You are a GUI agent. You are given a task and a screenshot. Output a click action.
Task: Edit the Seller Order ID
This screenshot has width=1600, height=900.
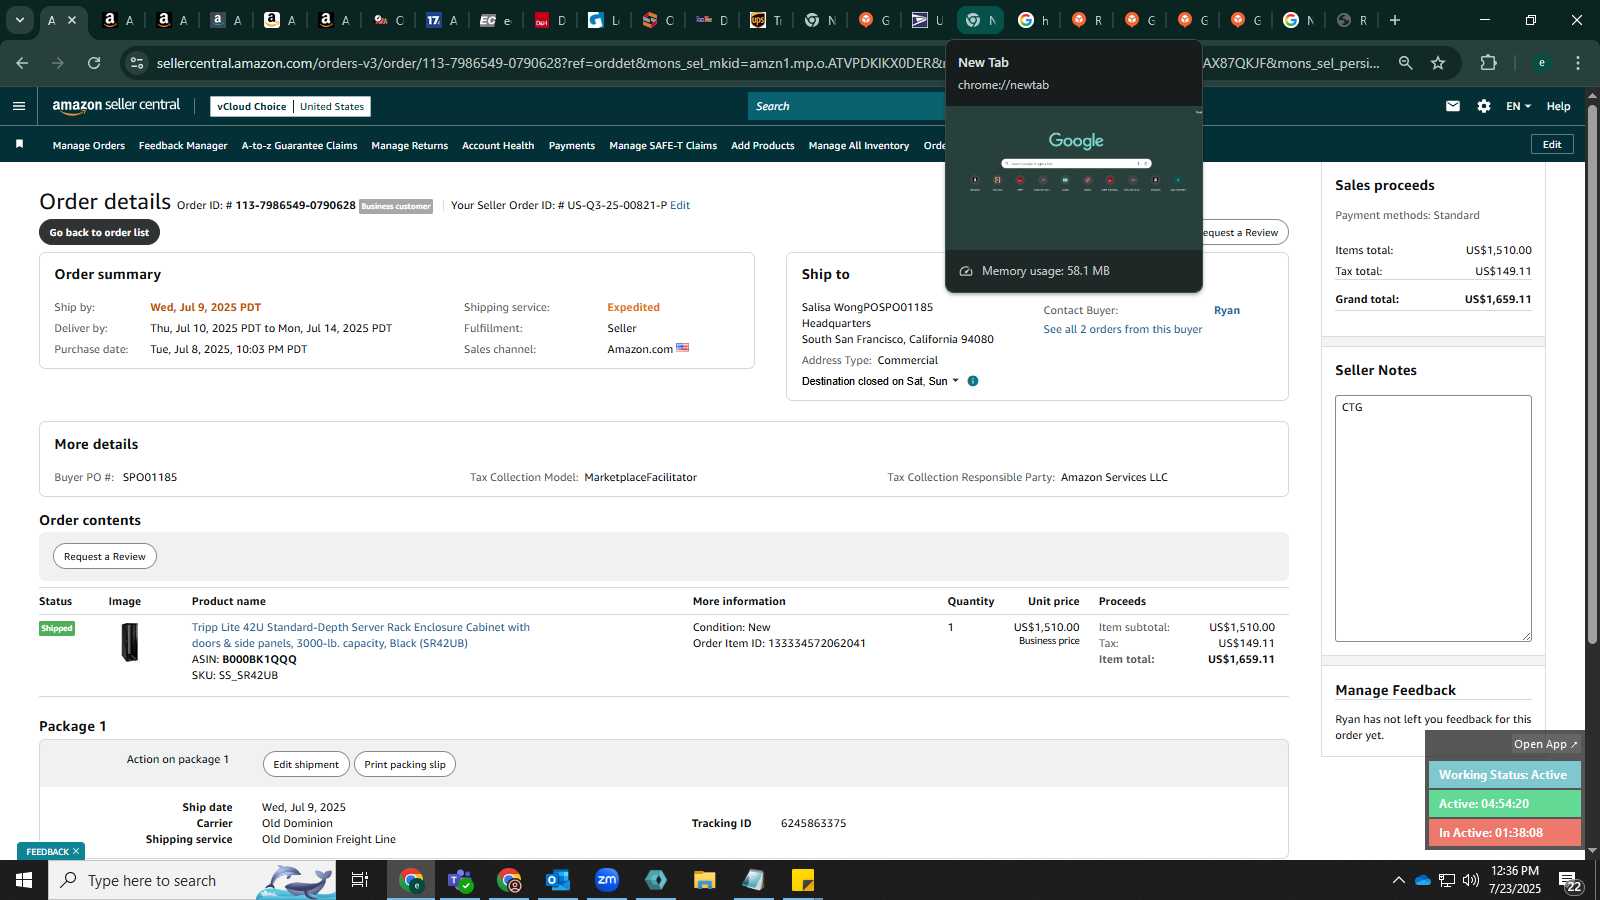[680, 205]
